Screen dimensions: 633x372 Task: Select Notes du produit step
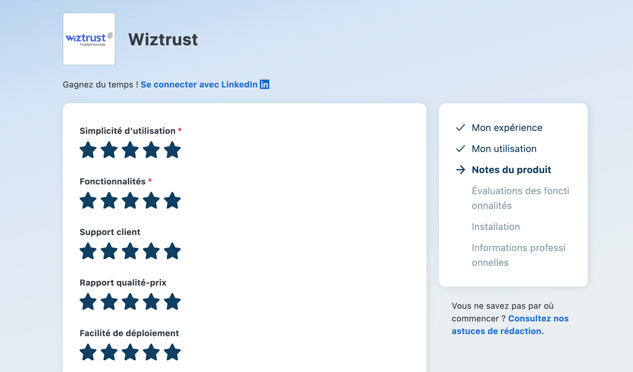(x=511, y=170)
